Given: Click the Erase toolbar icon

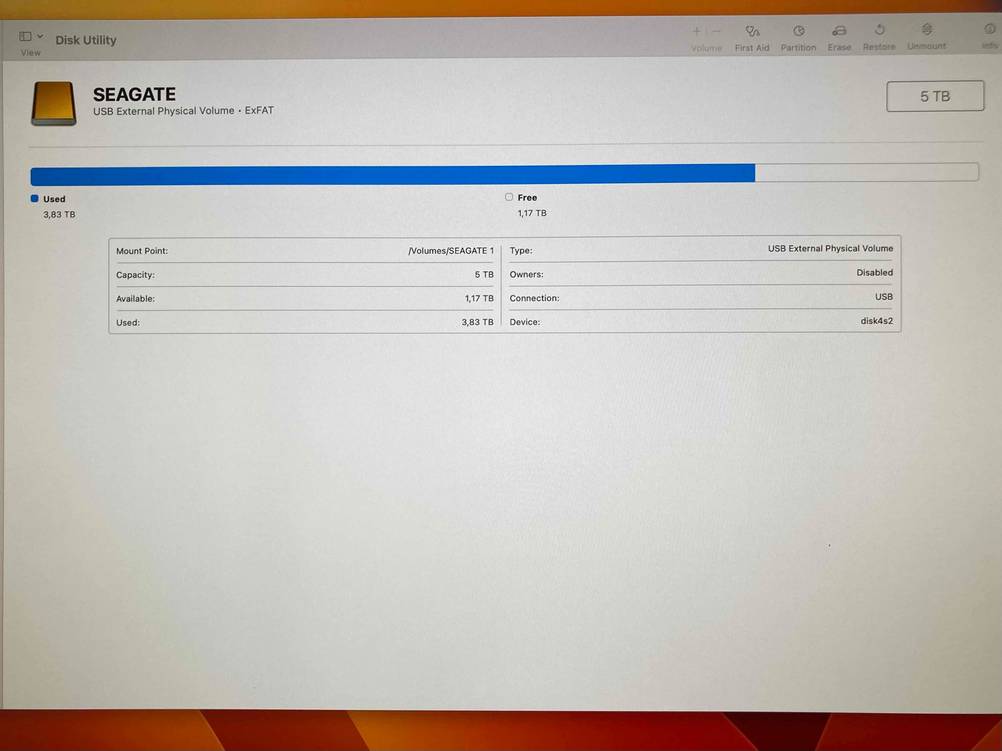Looking at the screenshot, I should (x=839, y=33).
